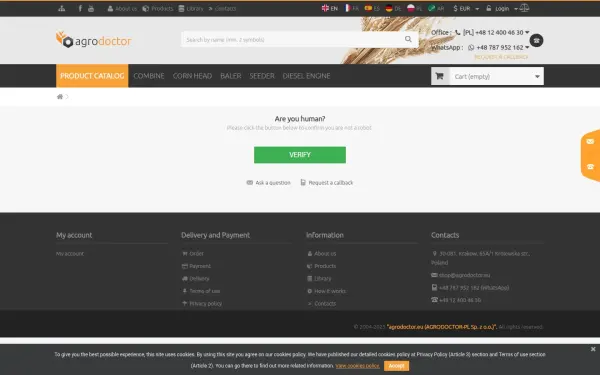The width and height of the screenshot is (600, 375).
Task: Open Products footer link
Action: tap(321, 266)
